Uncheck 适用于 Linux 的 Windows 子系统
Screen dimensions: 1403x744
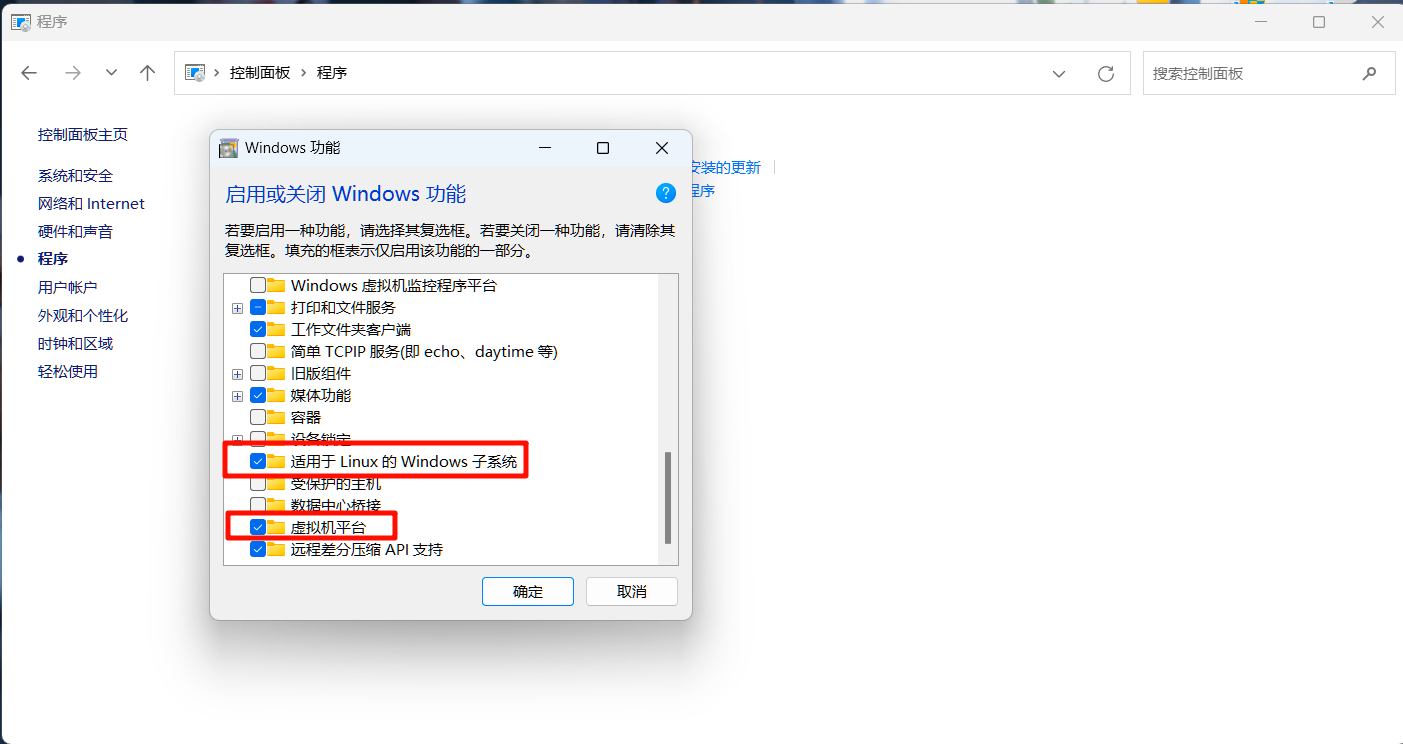[x=258, y=462]
